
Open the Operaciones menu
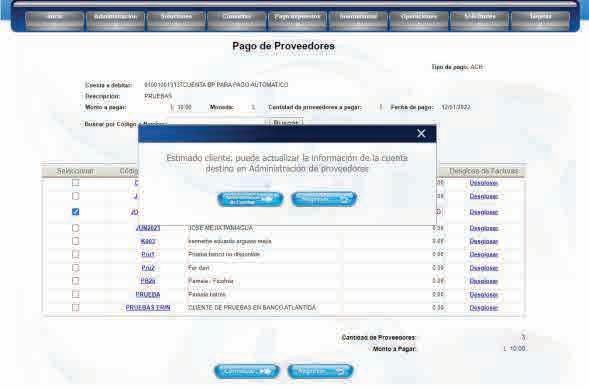click(x=419, y=20)
